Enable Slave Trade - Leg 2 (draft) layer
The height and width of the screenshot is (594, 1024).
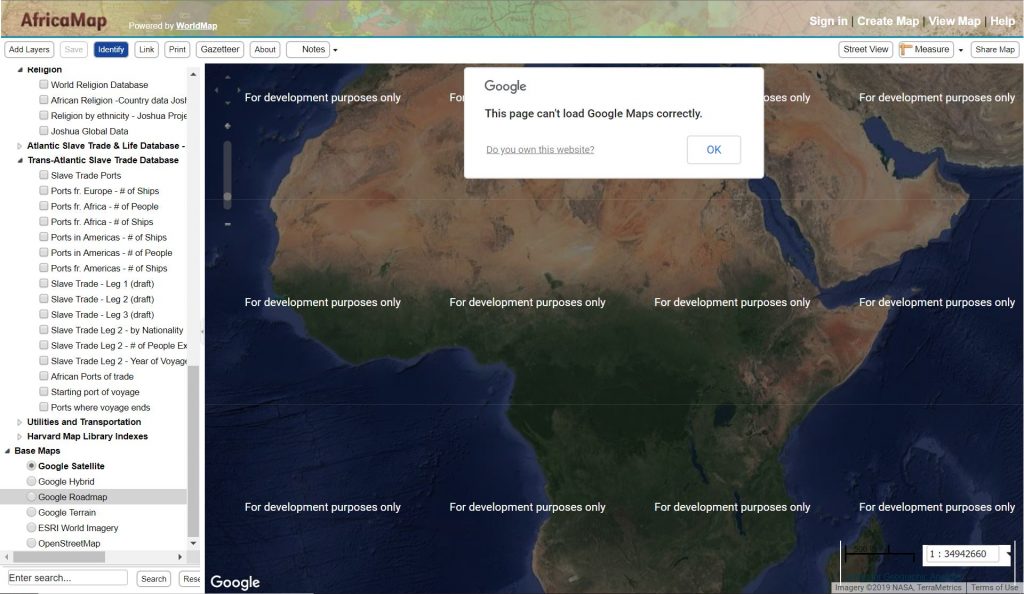point(44,299)
